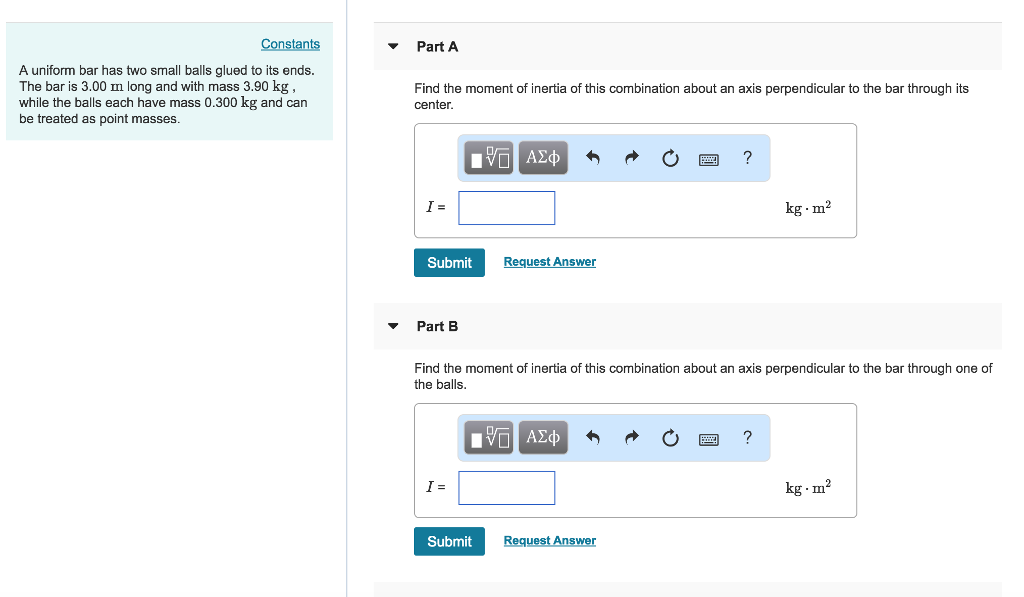Open help via question mark in Part A
This screenshot has height=597, width=1024.
[x=746, y=157]
